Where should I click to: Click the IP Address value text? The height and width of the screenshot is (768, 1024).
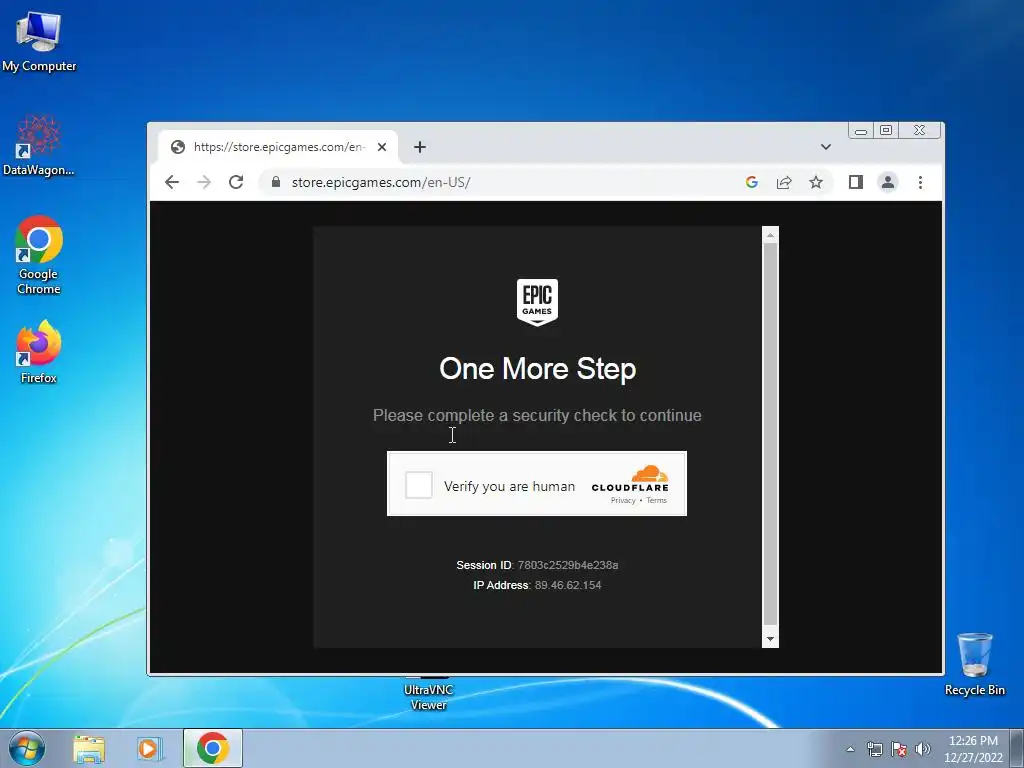click(x=568, y=585)
